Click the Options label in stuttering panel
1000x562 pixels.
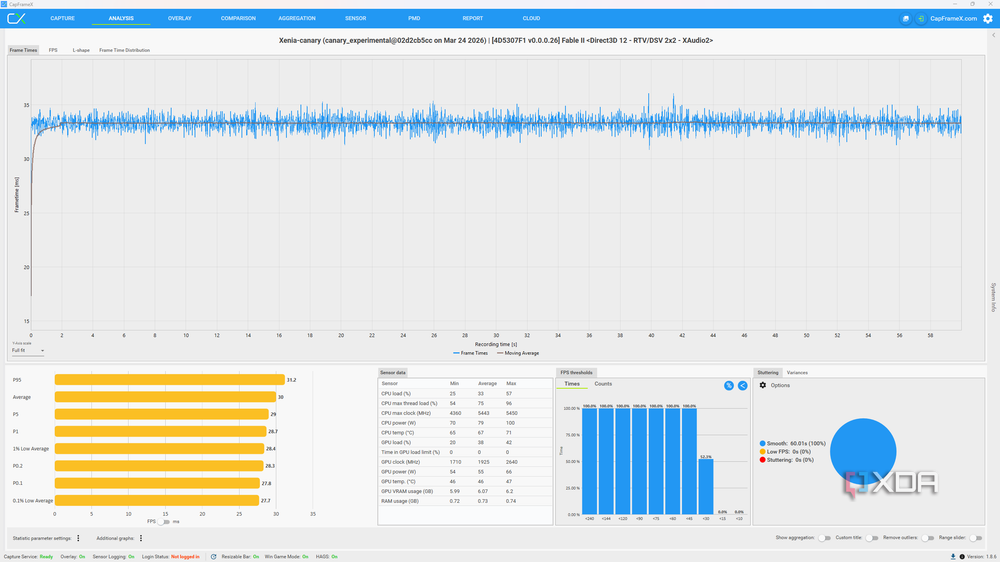780,385
